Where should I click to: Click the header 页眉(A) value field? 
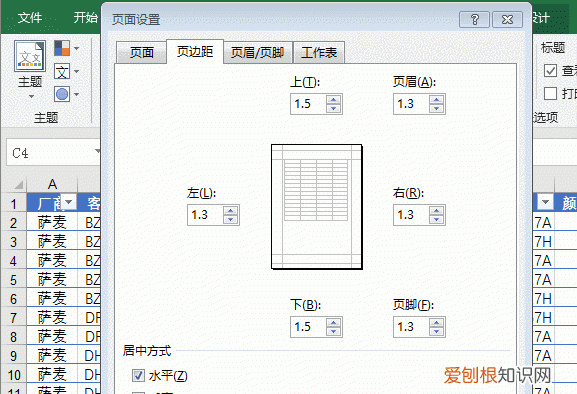click(411, 104)
